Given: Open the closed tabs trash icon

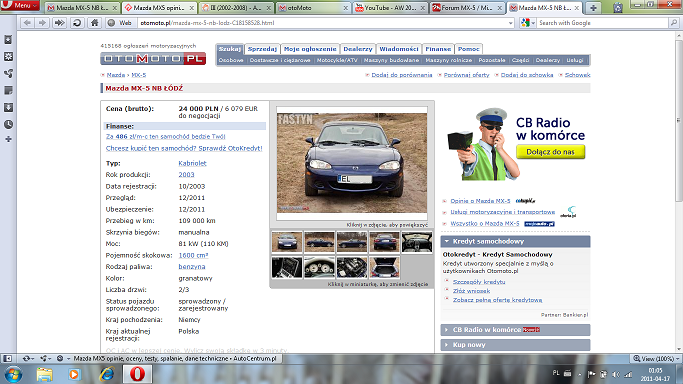Looking at the screenshot, I should pos(618,7).
